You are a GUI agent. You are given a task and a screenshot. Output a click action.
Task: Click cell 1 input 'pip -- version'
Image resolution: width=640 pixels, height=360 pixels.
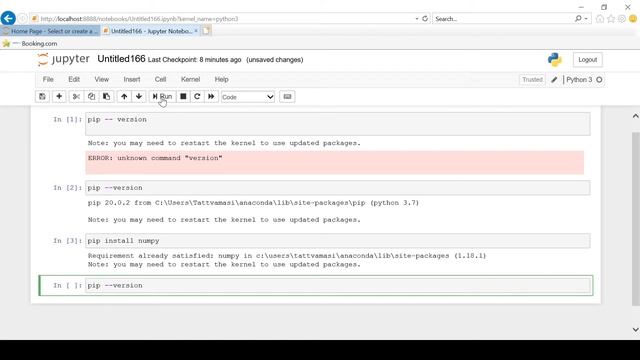point(338,124)
